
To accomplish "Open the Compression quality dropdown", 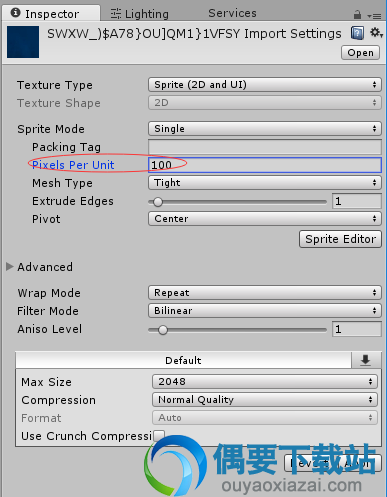I will click(265, 400).
